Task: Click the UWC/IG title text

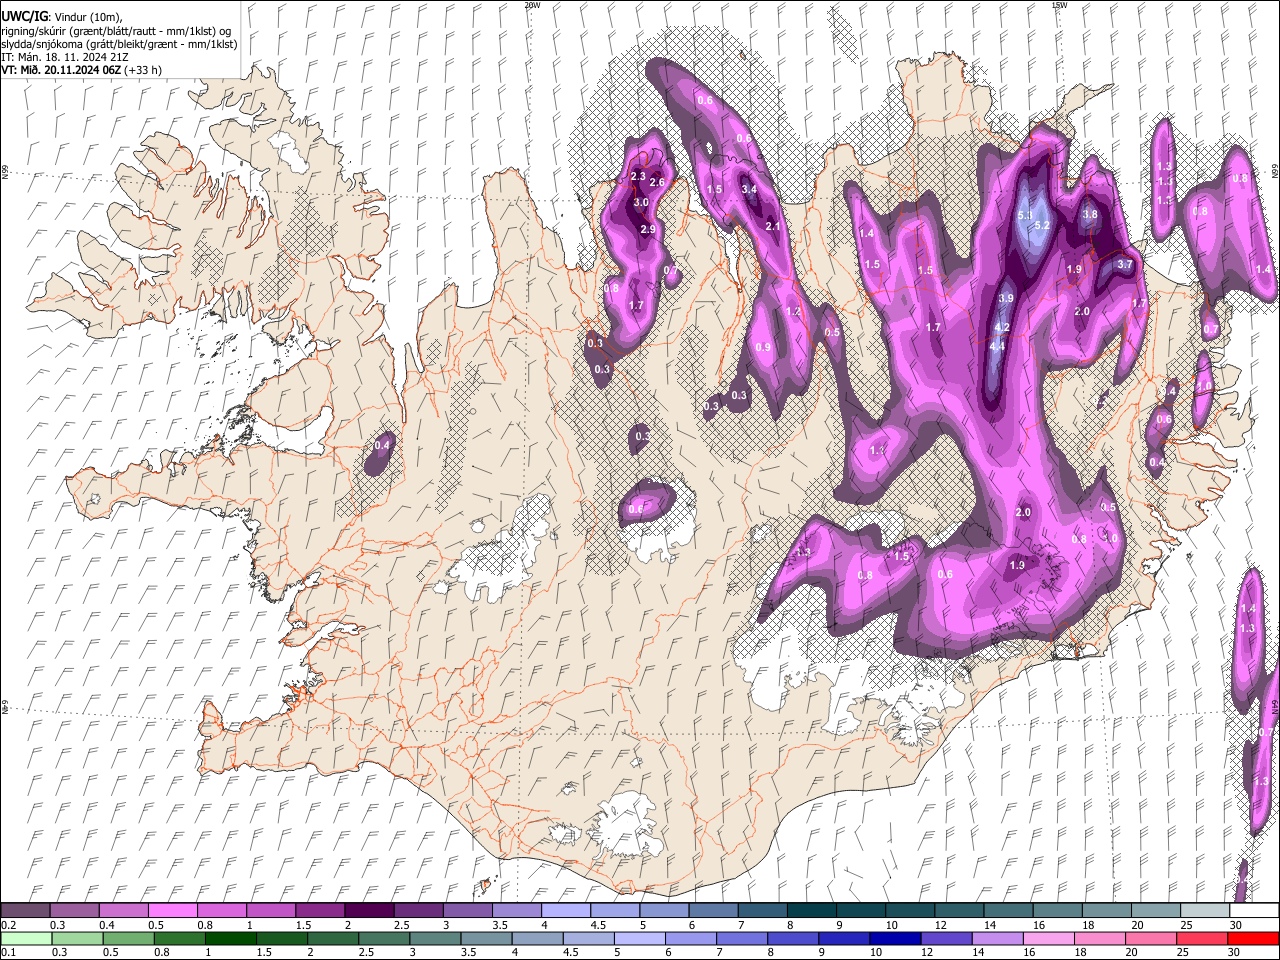Action: (x=23, y=17)
